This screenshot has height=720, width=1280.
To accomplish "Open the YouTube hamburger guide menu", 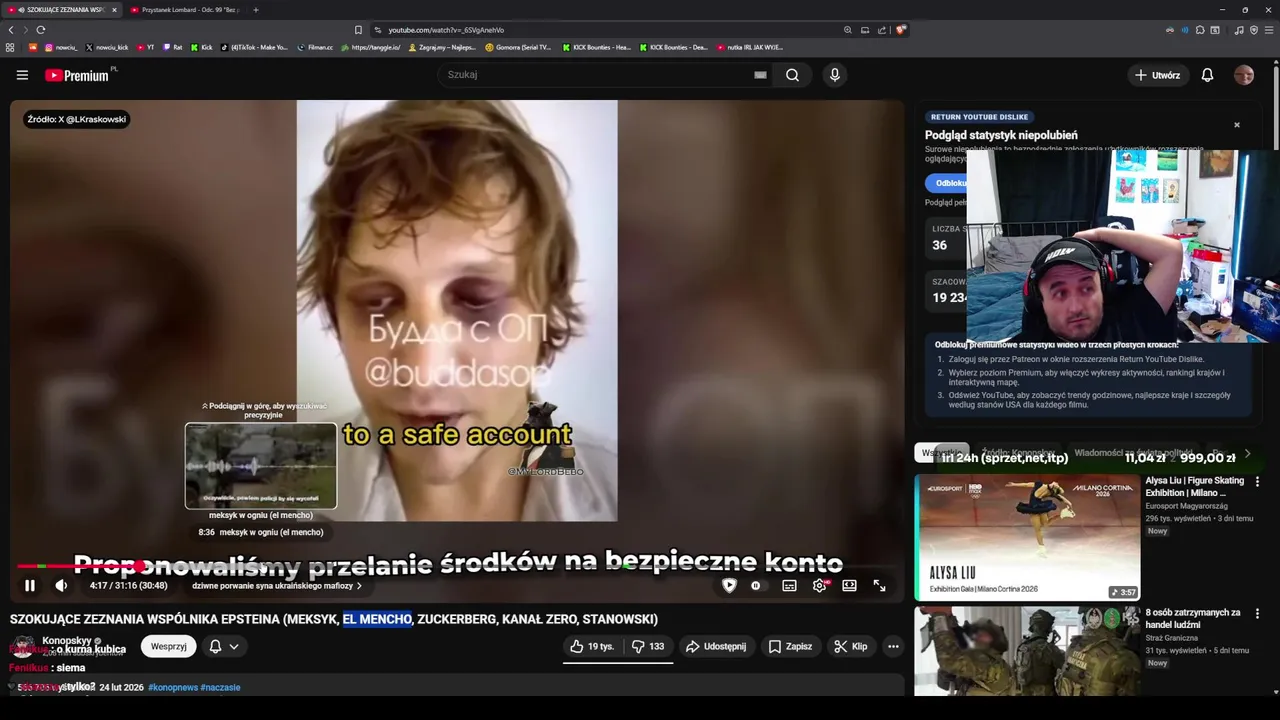I will coord(22,75).
